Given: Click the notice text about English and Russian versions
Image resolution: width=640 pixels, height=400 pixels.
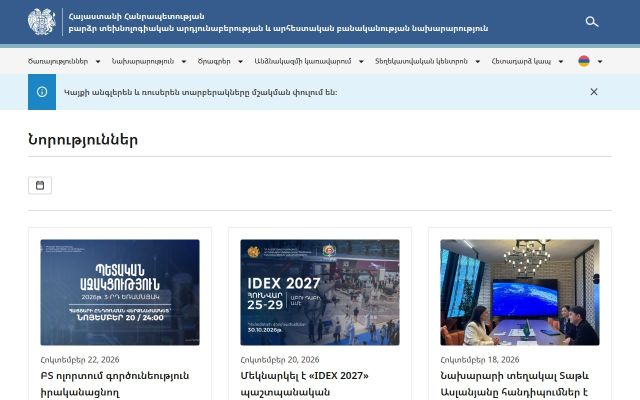Looking at the screenshot, I should coord(200,92).
